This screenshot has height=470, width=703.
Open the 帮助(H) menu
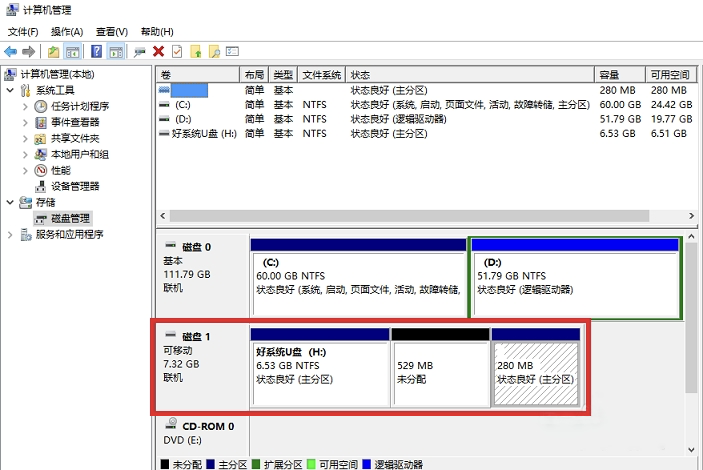[x=157, y=32]
